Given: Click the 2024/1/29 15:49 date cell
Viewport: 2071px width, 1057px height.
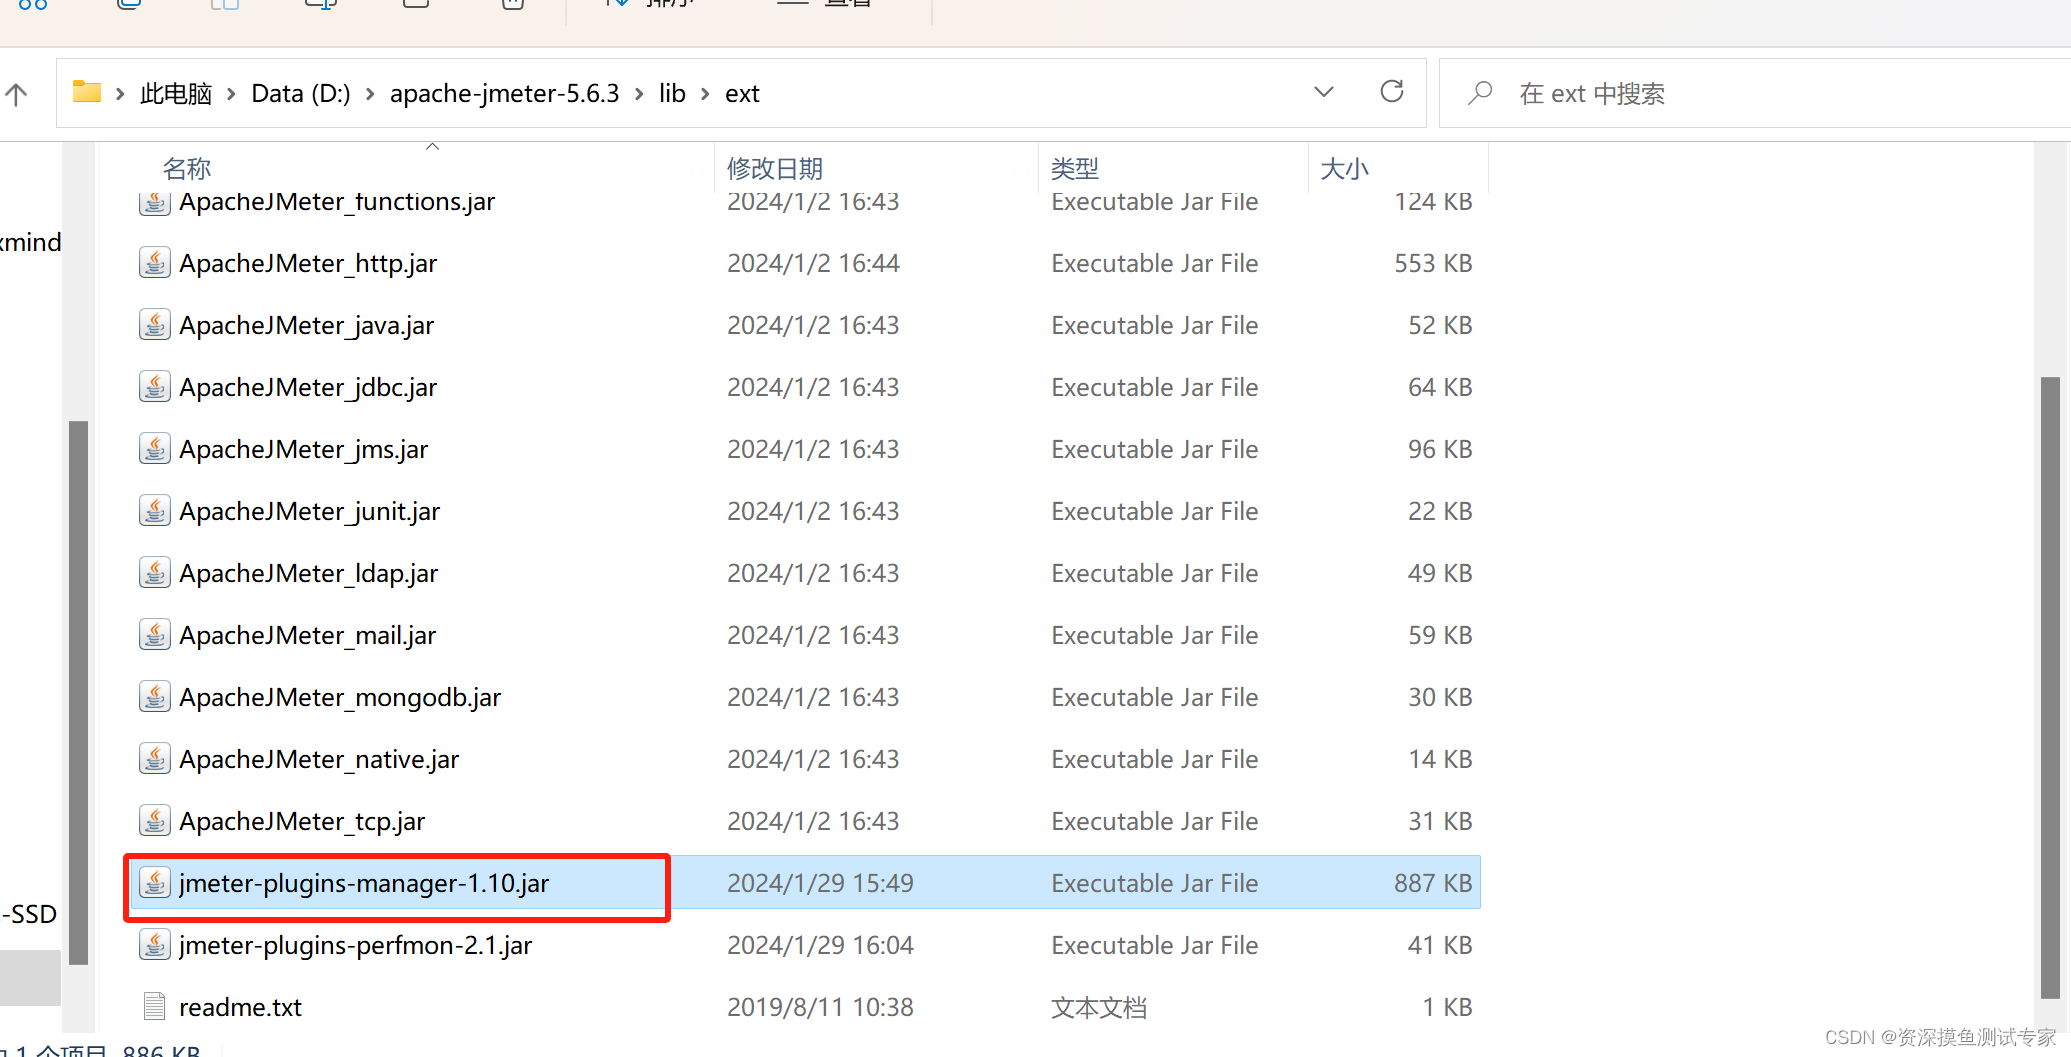Looking at the screenshot, I should 820,883.
